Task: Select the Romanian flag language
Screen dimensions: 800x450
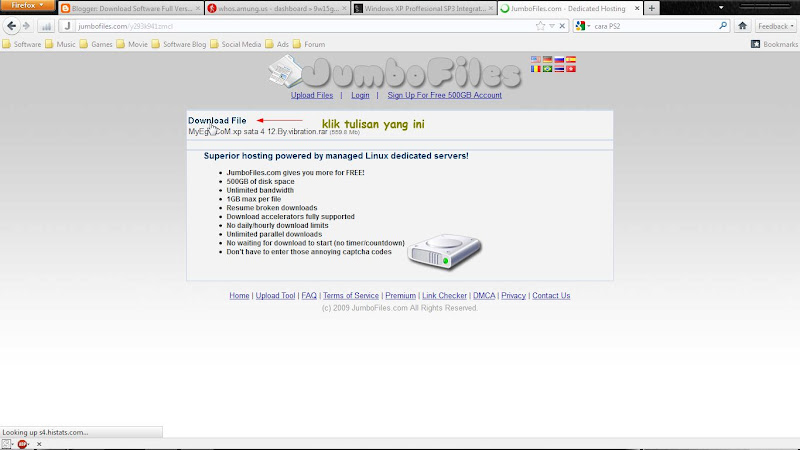Action: (x=535, y=69)
